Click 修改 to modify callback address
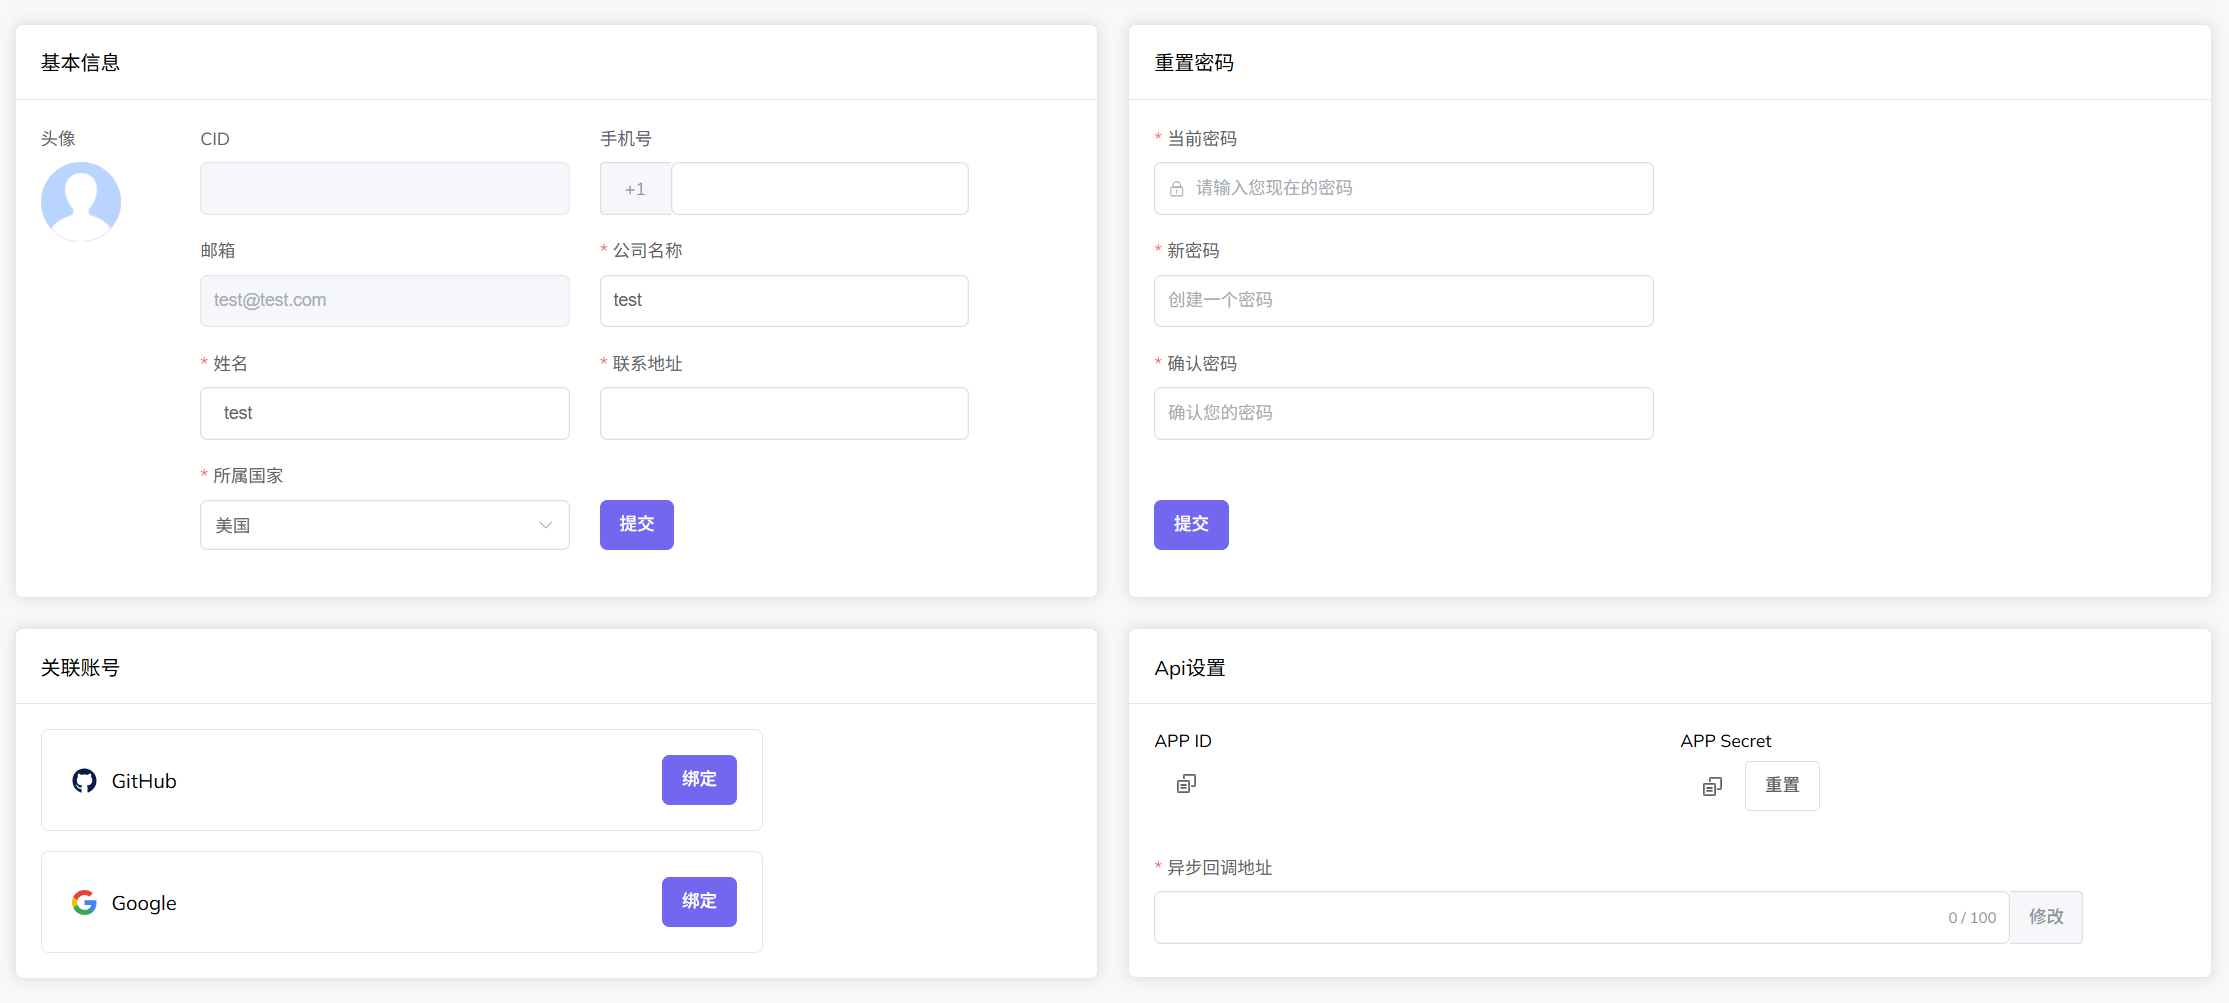This screenshot has height=1003, width=2229. click(x=2045, y=917)
